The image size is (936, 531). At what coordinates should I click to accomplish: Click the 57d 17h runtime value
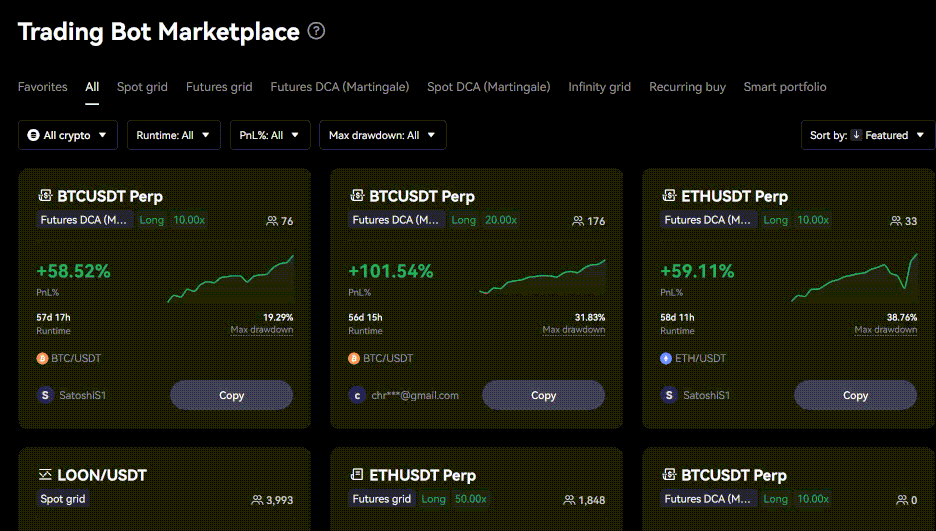tap(53, 317)
